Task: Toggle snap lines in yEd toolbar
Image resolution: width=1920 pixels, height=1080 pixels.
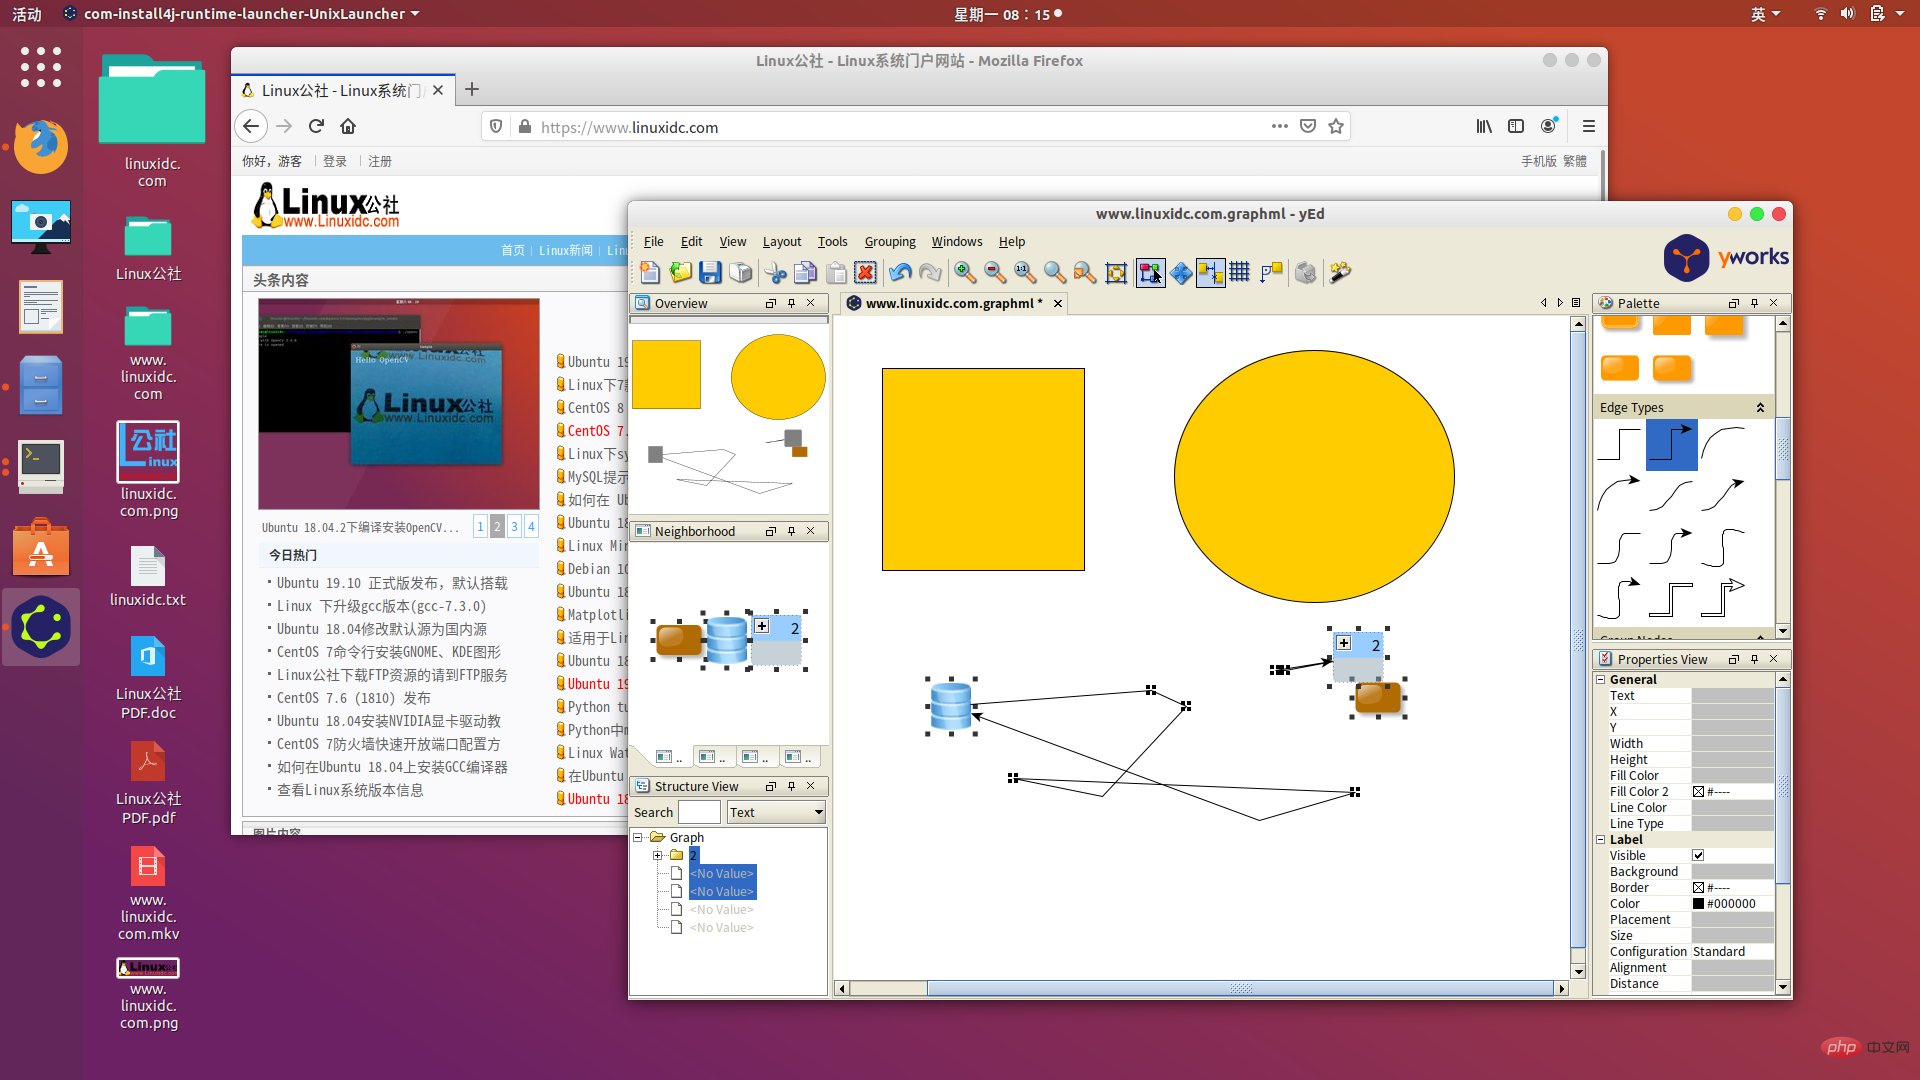Action: (x=1211, y=272)
